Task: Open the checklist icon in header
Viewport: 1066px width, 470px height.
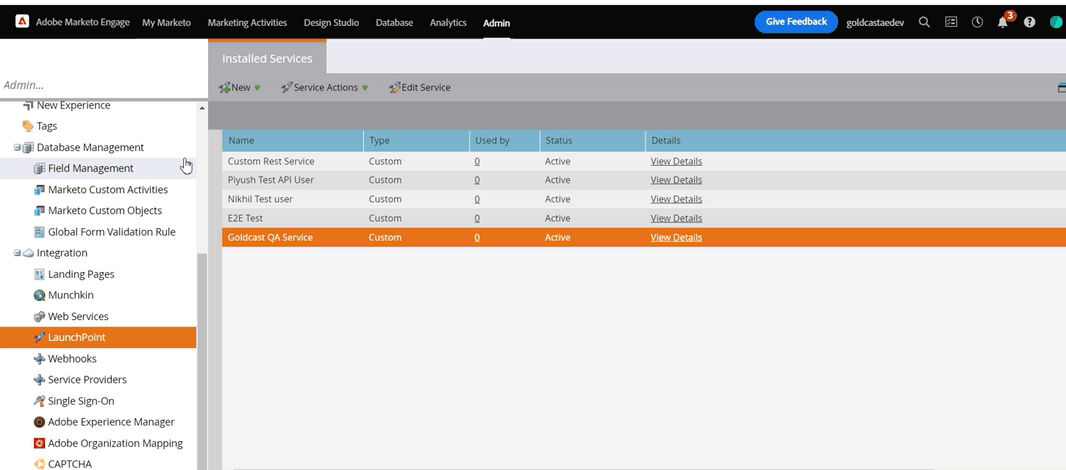Action: pyautogui.click(x=951, y=22)
